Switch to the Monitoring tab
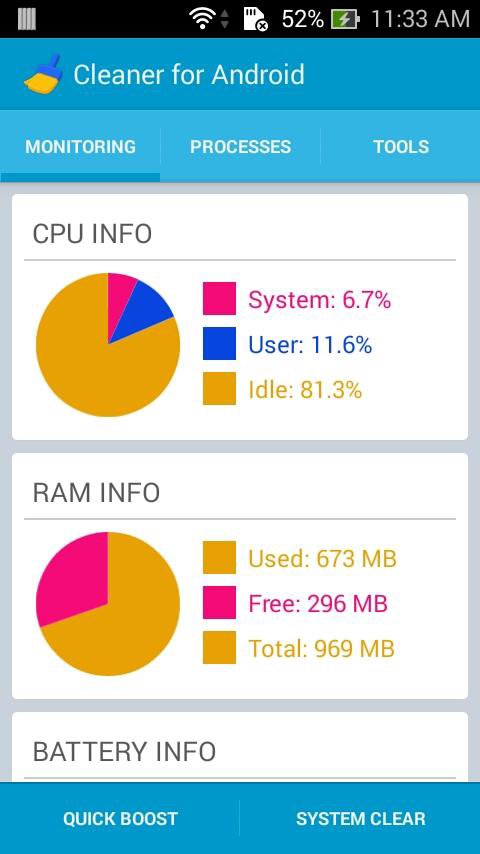The image size is (480, 854). click(x=80, y=147)
